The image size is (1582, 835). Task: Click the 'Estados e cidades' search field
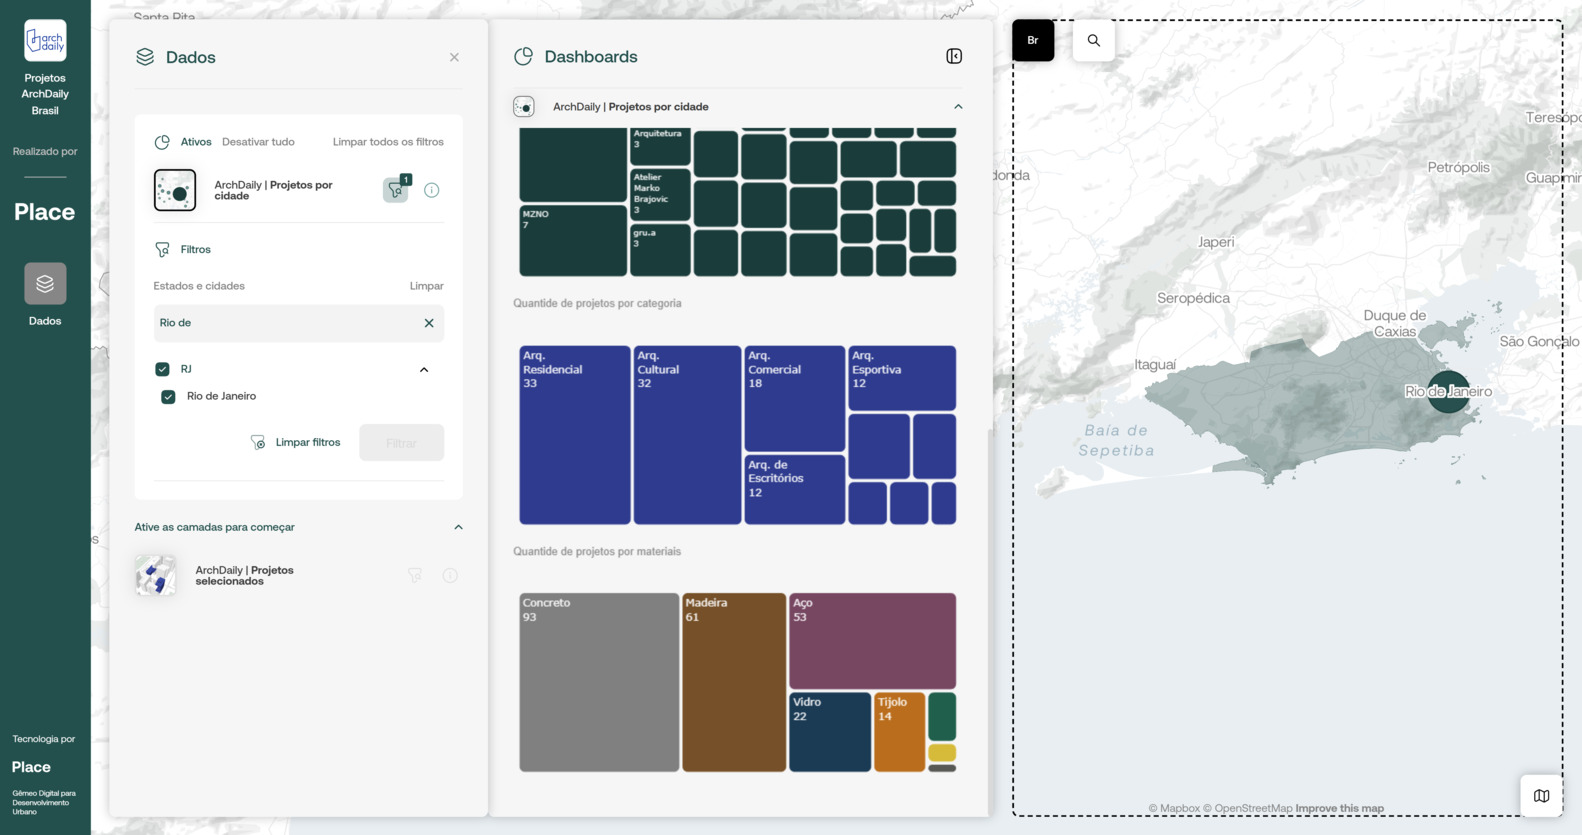tap(285, 323)
